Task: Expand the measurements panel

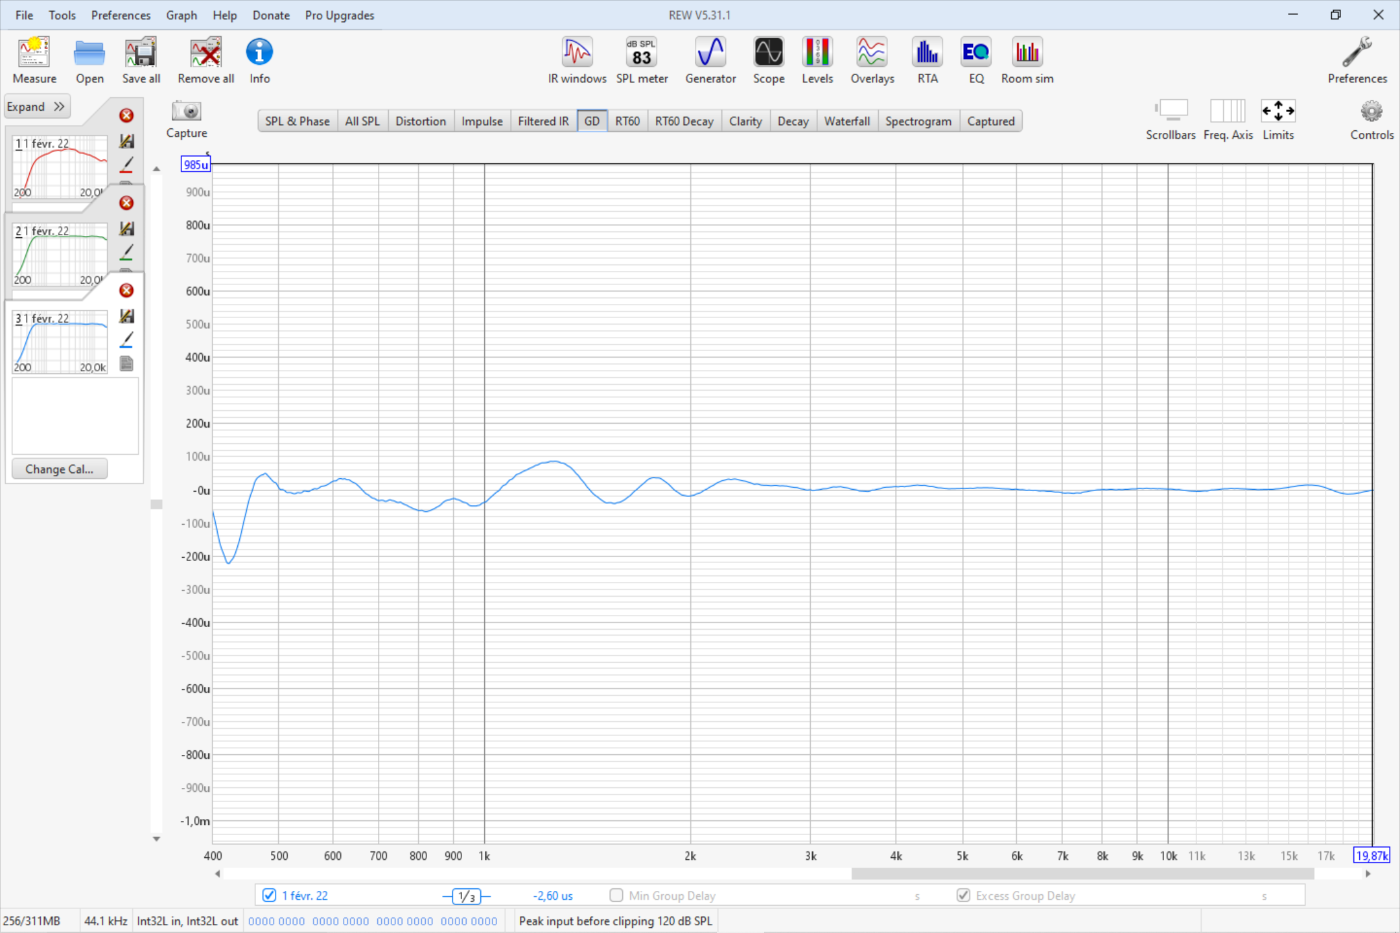Action: [37, 107]
